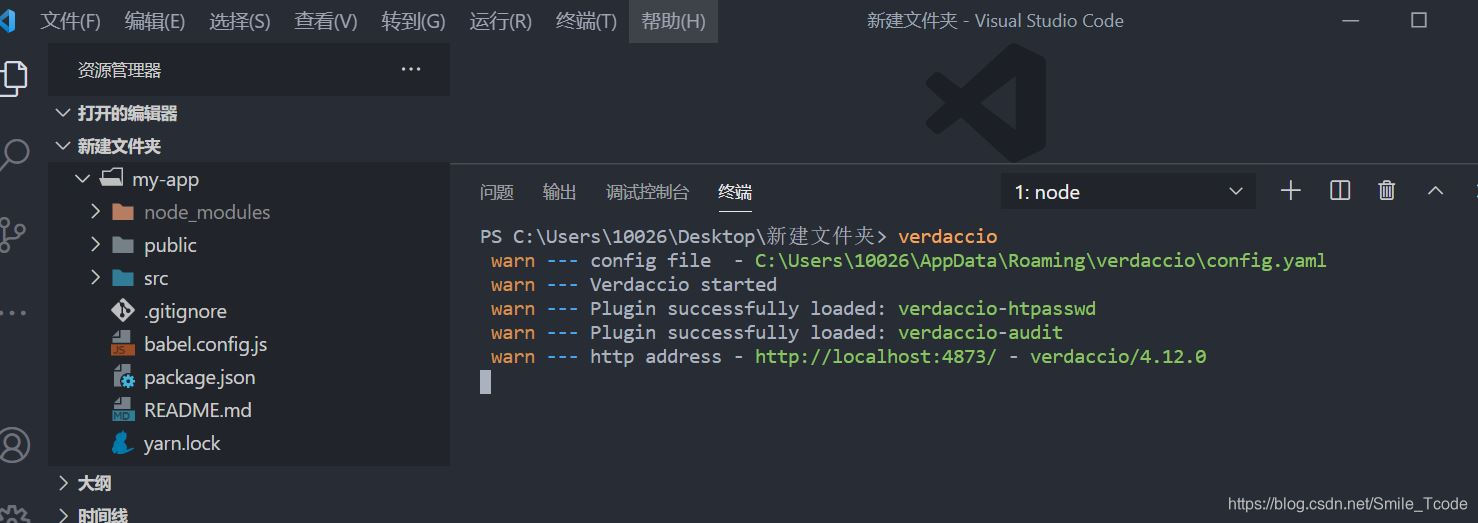This screenshot has height=523, width=1478.
Task: Click the package.json file icon
Action: click(123, 377)
